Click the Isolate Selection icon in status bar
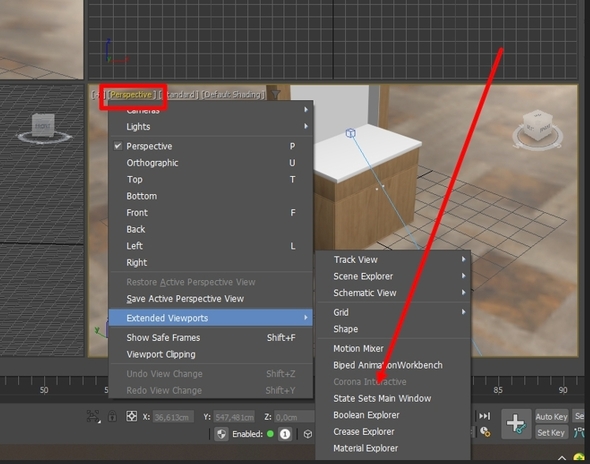 click(93, 417)
